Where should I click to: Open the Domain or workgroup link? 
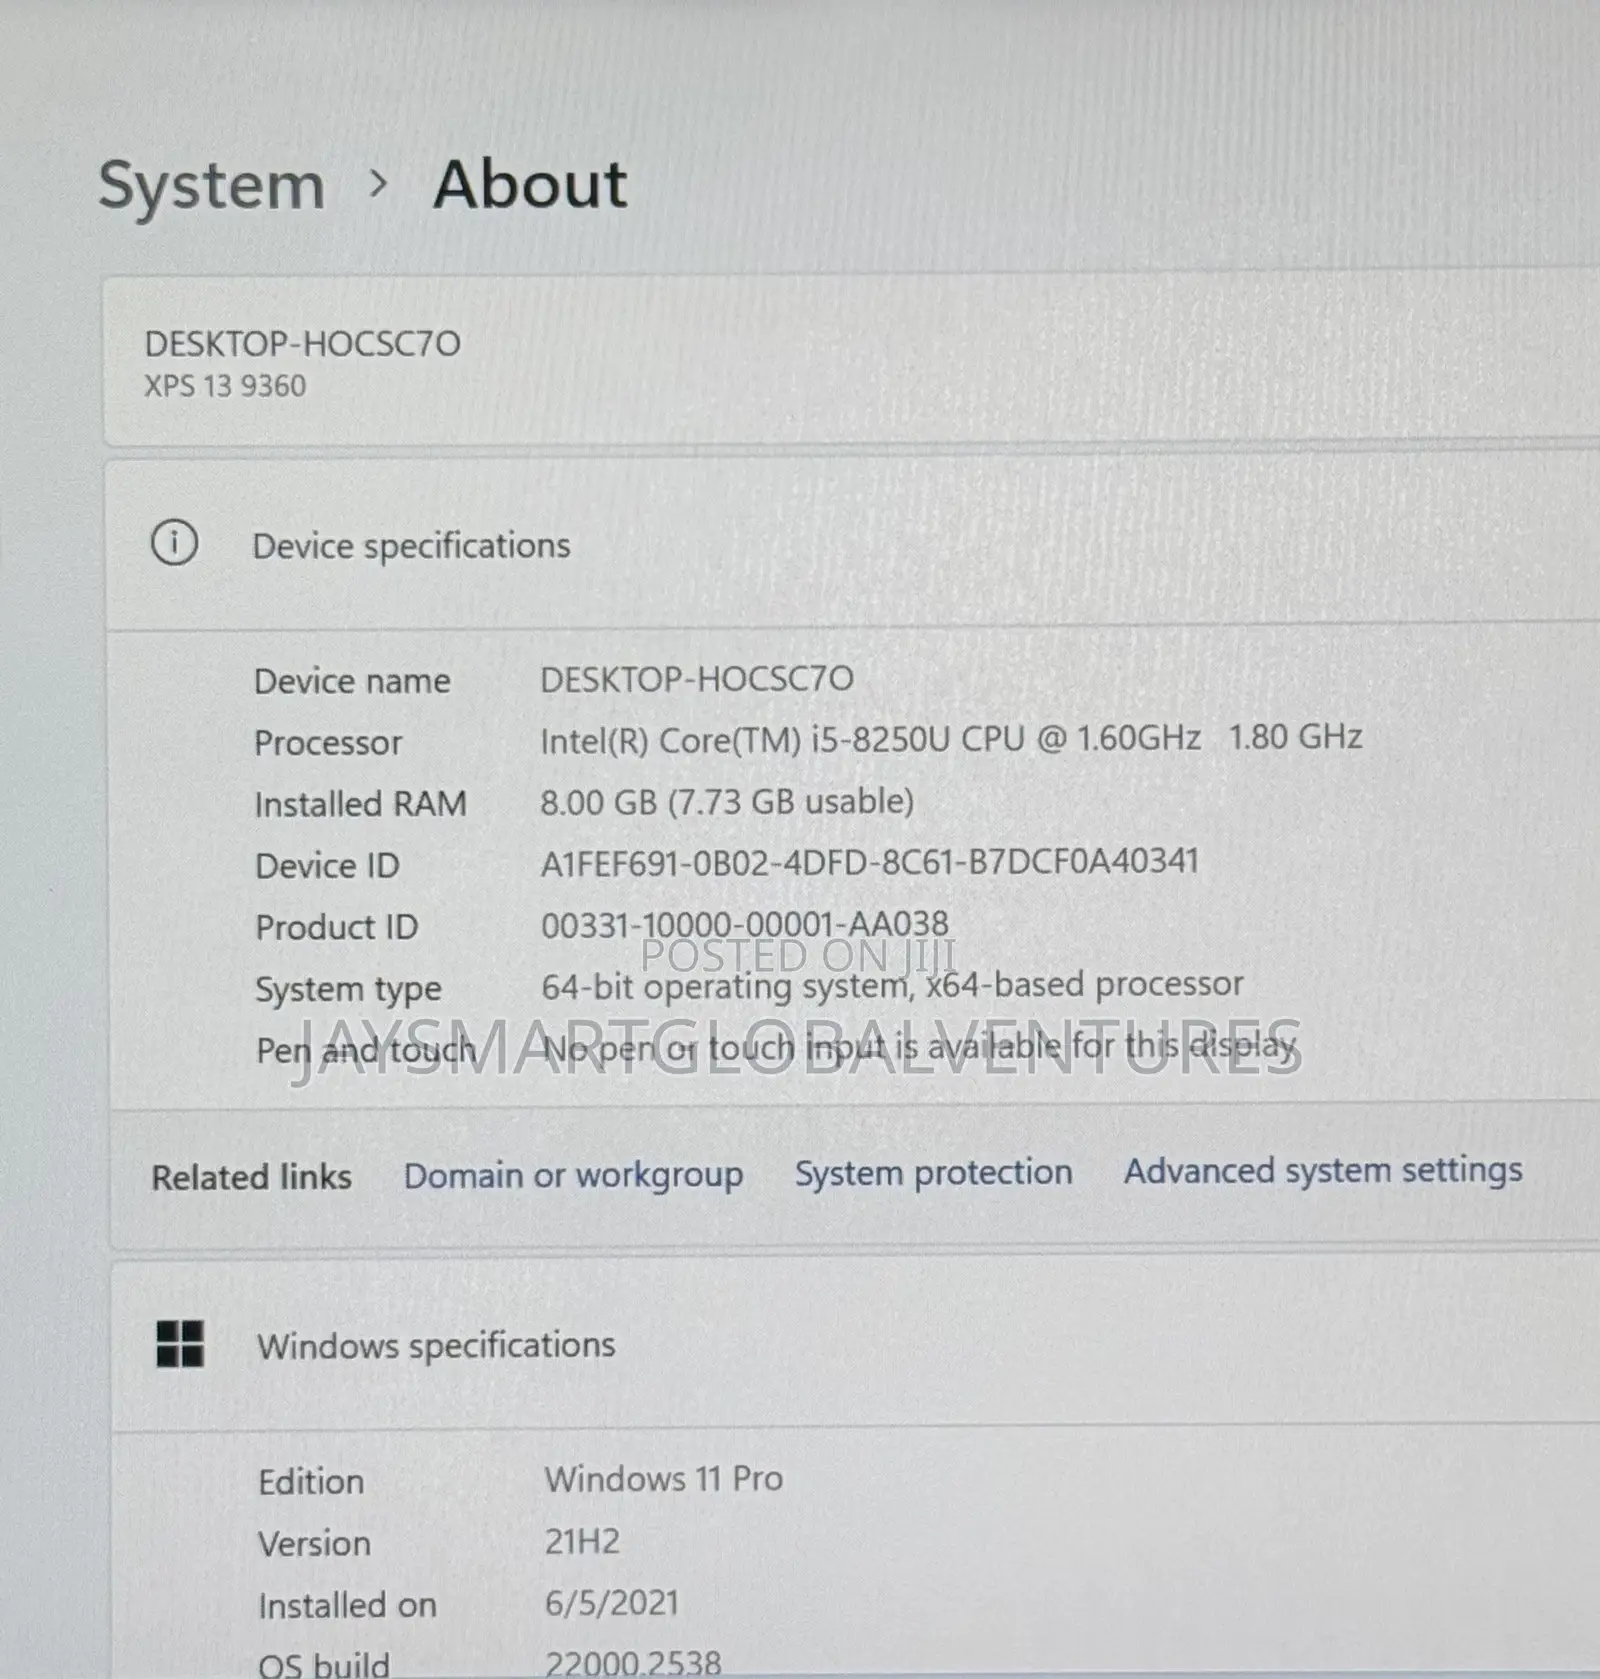[x=573, y=1176]
